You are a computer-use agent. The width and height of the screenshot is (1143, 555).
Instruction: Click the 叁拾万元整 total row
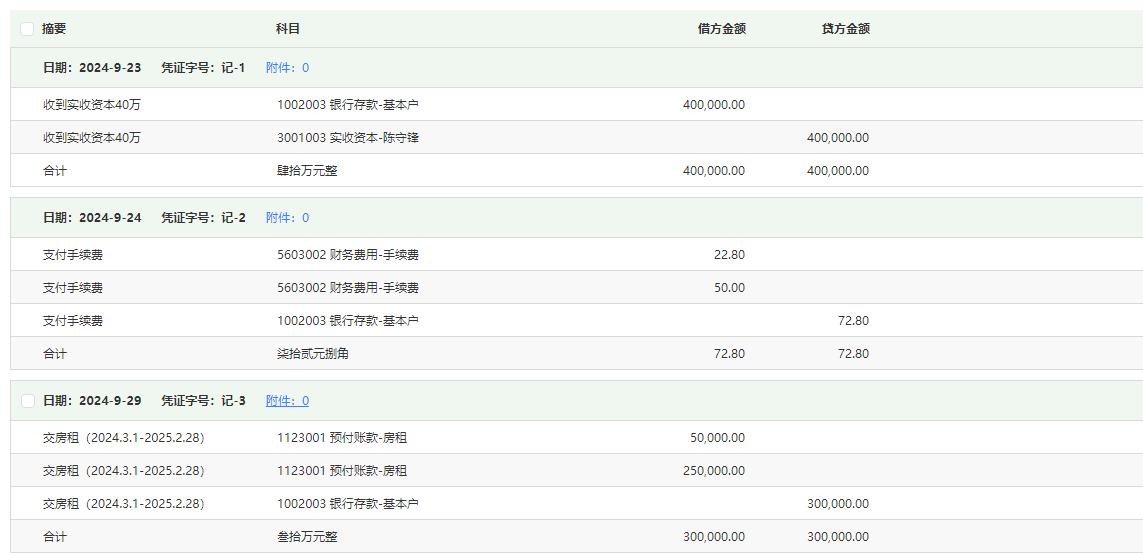577,536
